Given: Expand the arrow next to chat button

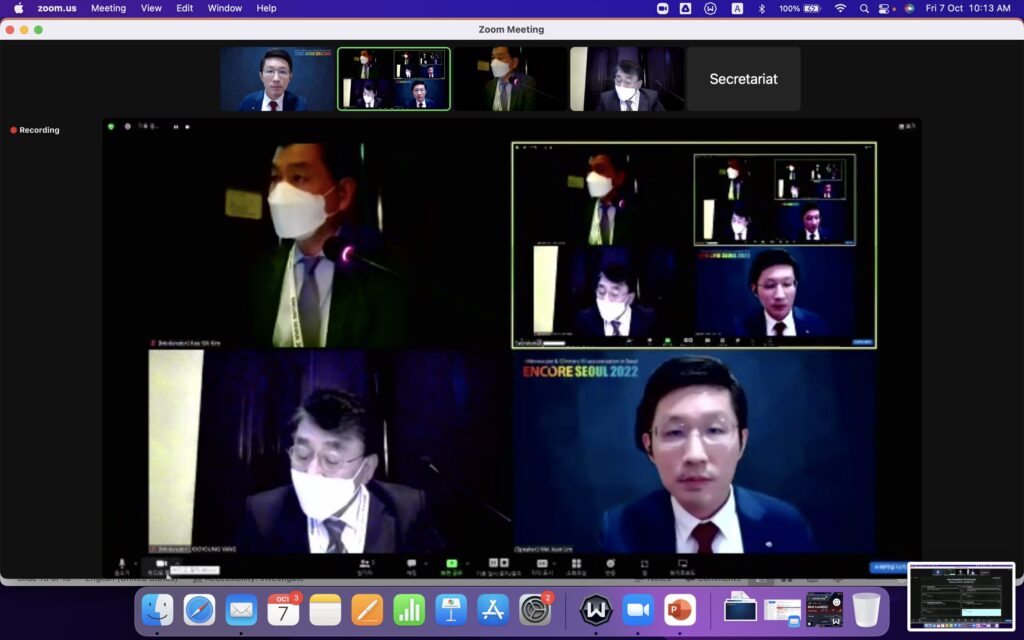Looking at the screenshot, I should pyautogui.click(x=426, y=563).
